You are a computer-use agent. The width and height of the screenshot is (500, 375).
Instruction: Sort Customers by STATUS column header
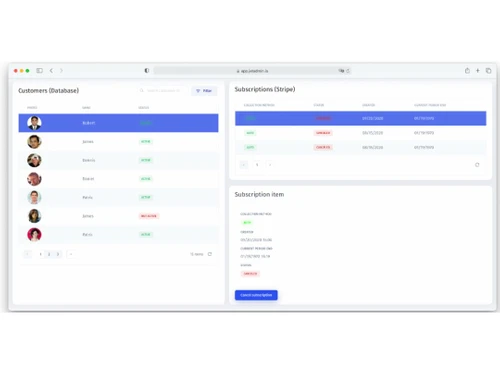click(144, 108)
